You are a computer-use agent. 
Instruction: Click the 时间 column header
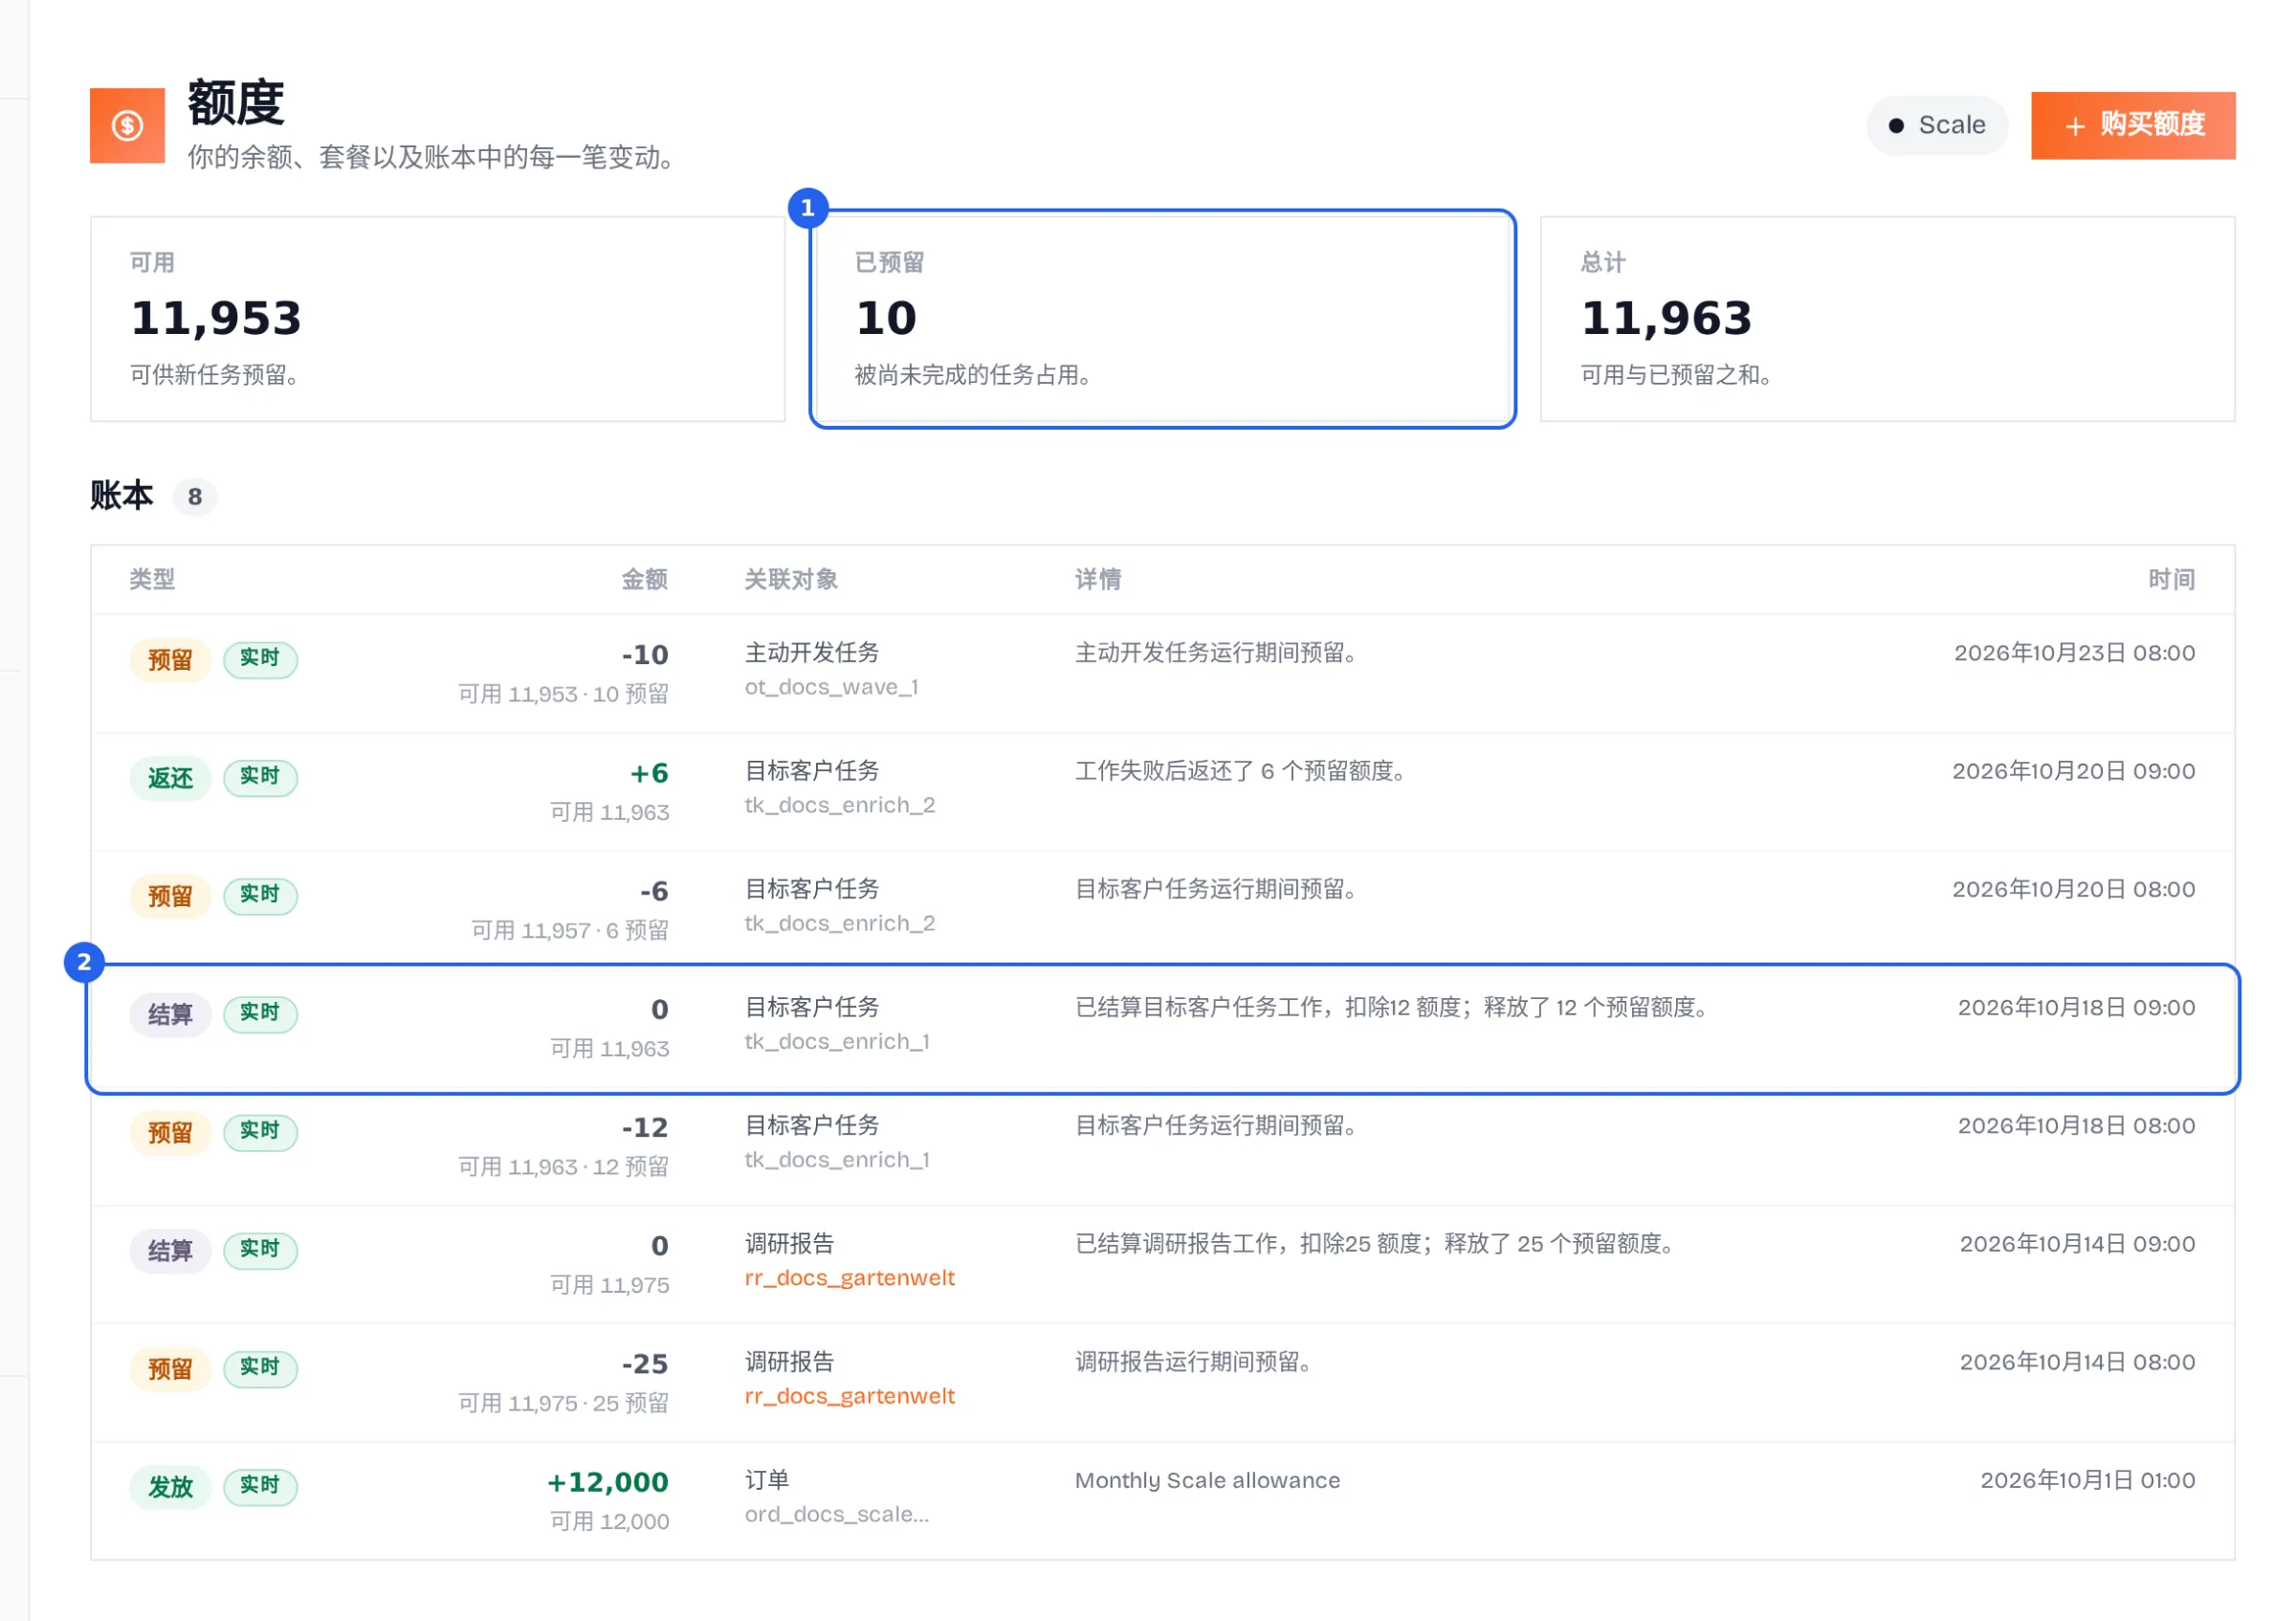click(2171, 579)
